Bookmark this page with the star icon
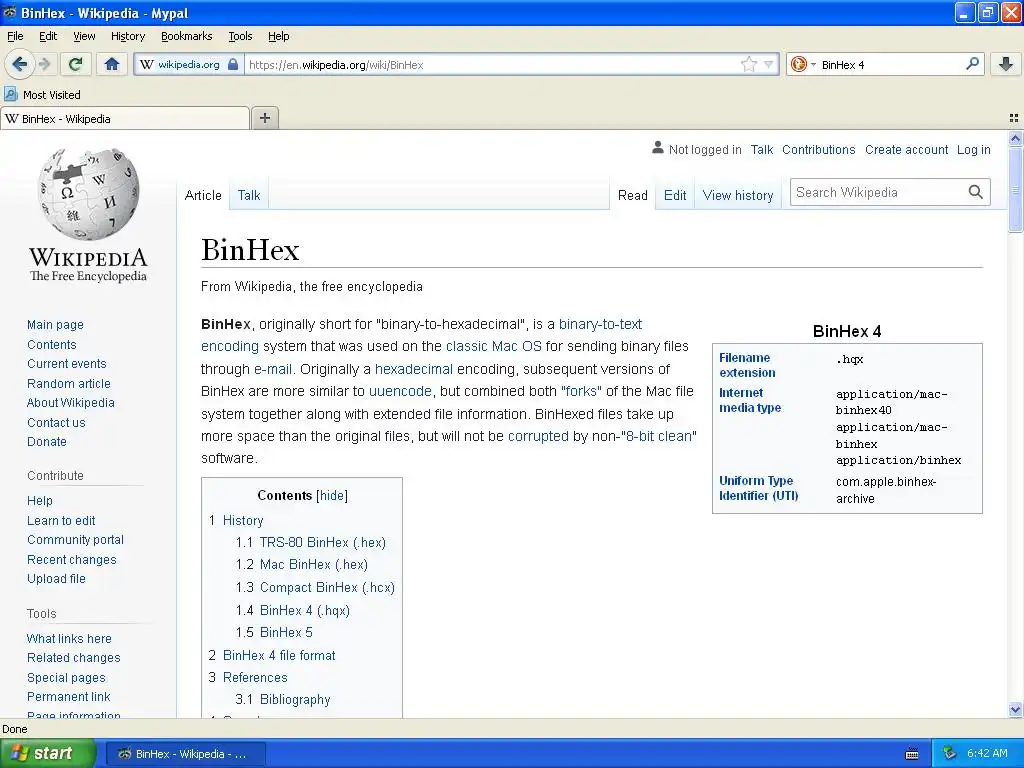The width and height of the screenshot is (1024, 768). click(x=748, y=64)
